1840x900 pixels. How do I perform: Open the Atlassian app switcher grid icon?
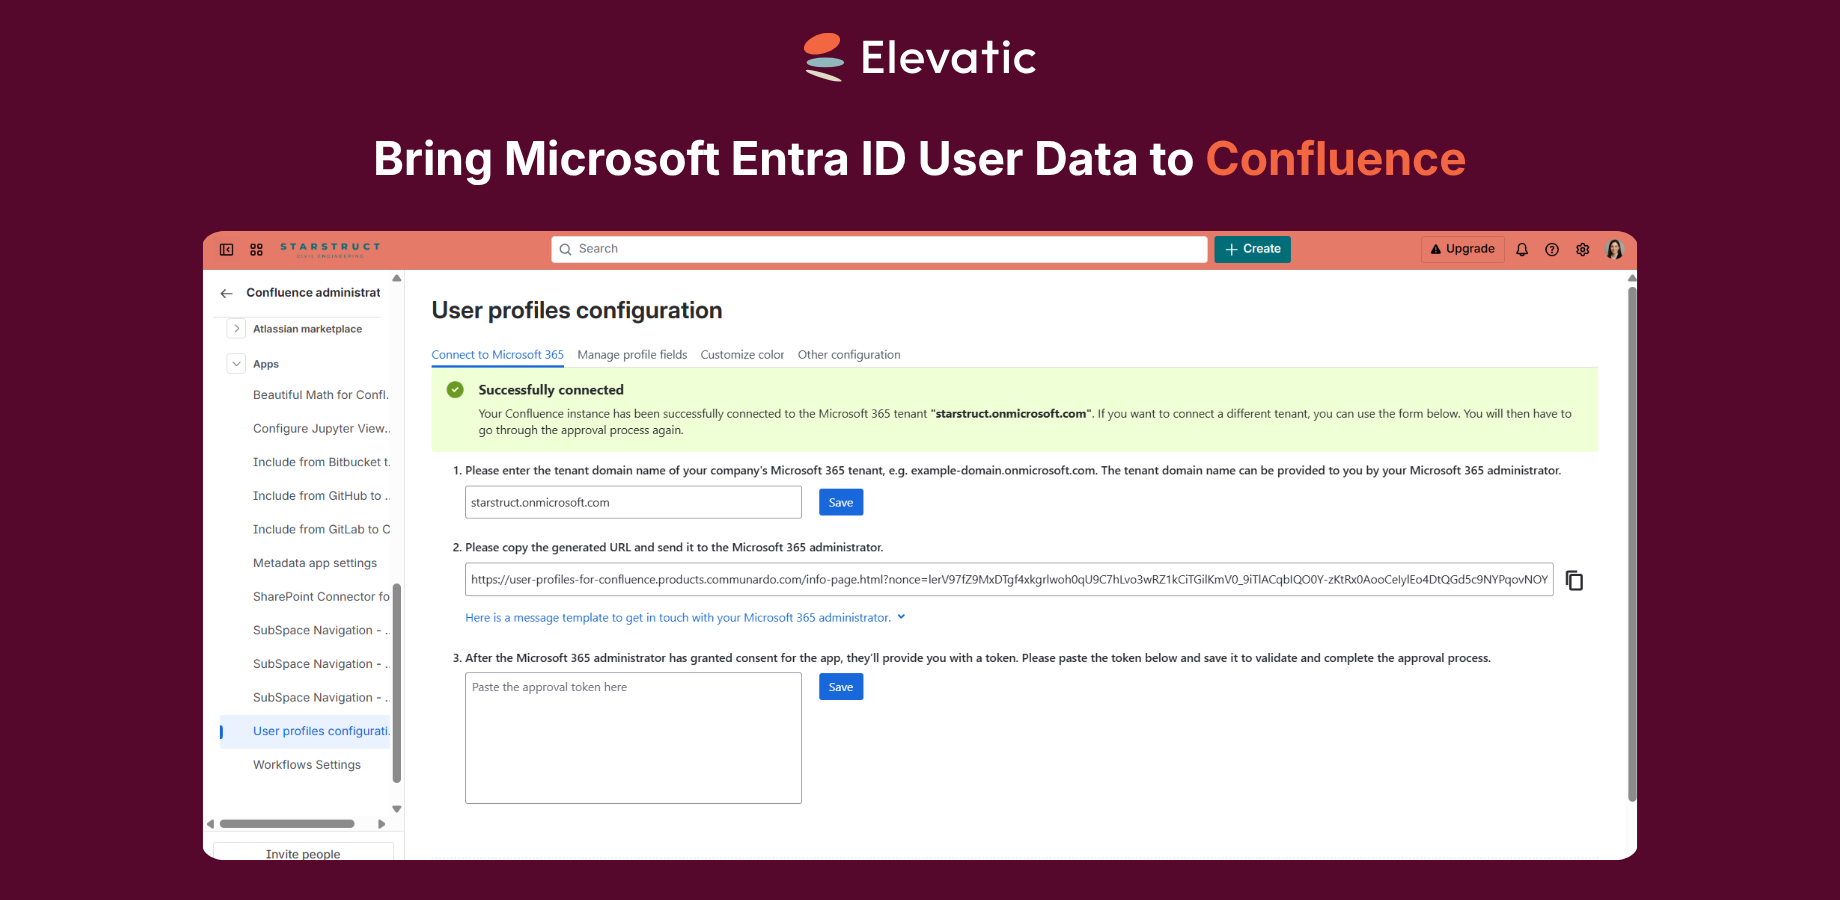click(x=256, y=249)
